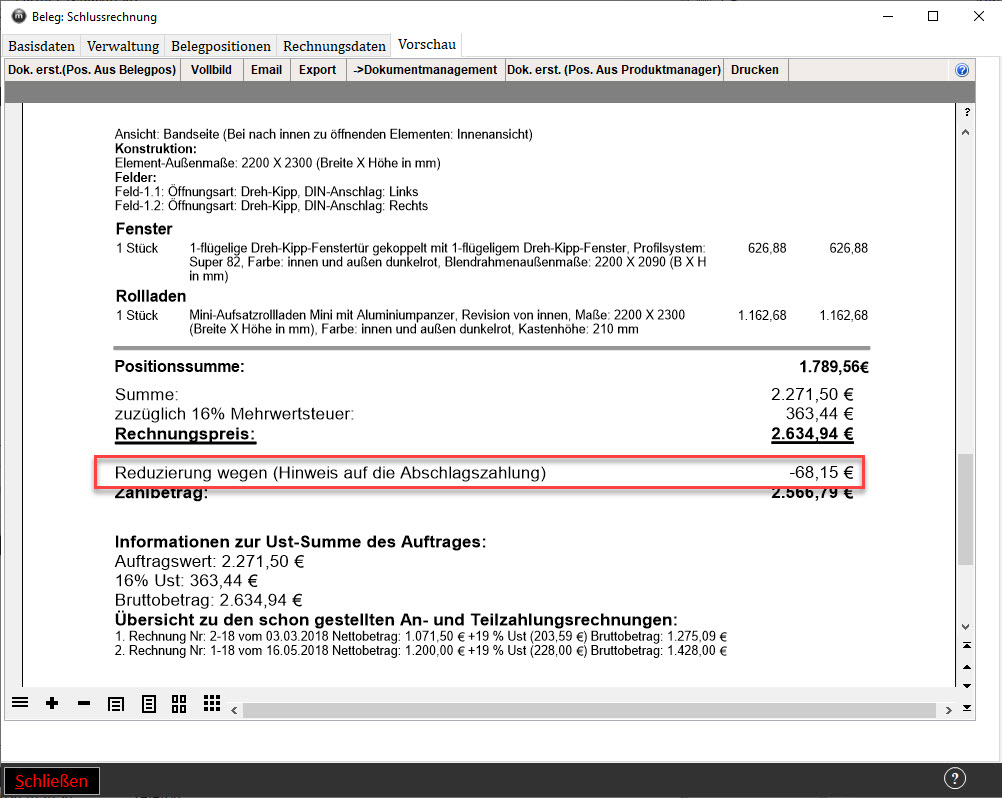Click the Positionssumme value 1.789,56€
Image resolution: width=1002 pixels, height=798 pixels.
(x=834, y=367)
